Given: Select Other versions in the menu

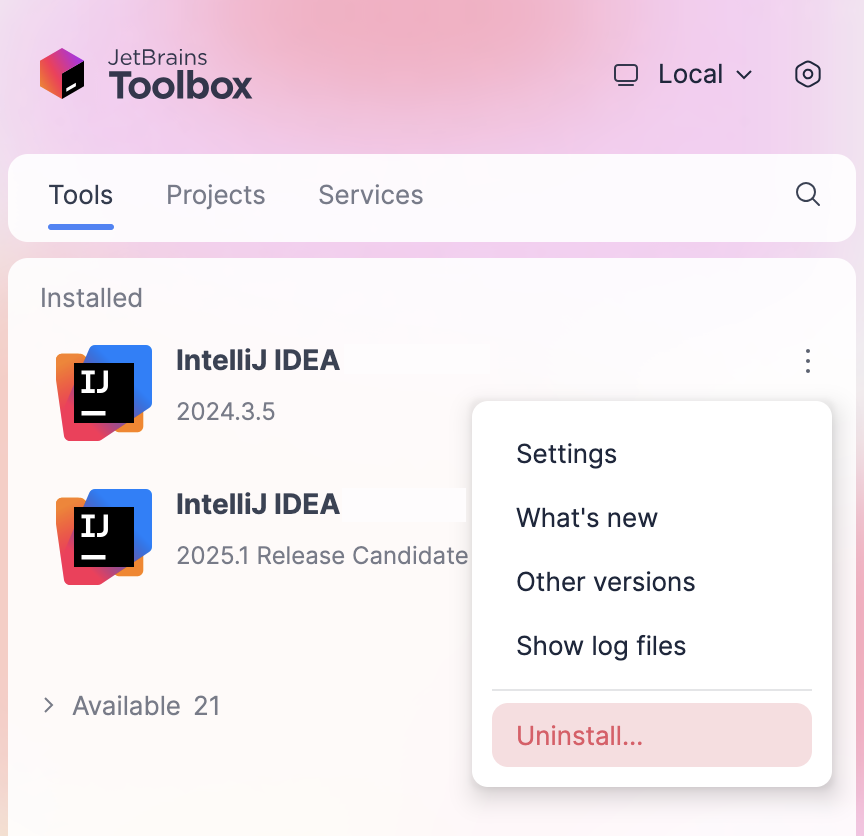Looking at the screenshot, I should pyautogui.click(x=605, y=582).
